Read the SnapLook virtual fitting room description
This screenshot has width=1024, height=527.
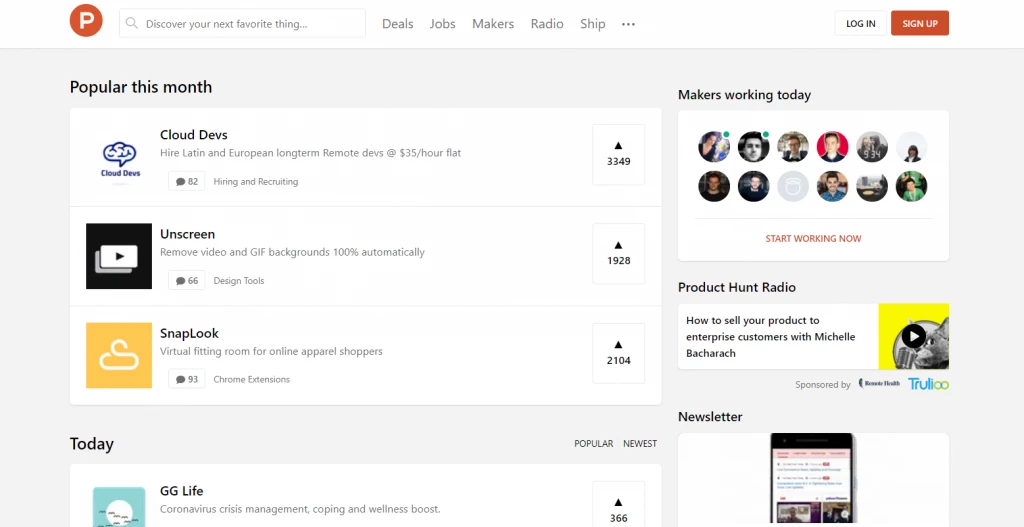271,351
